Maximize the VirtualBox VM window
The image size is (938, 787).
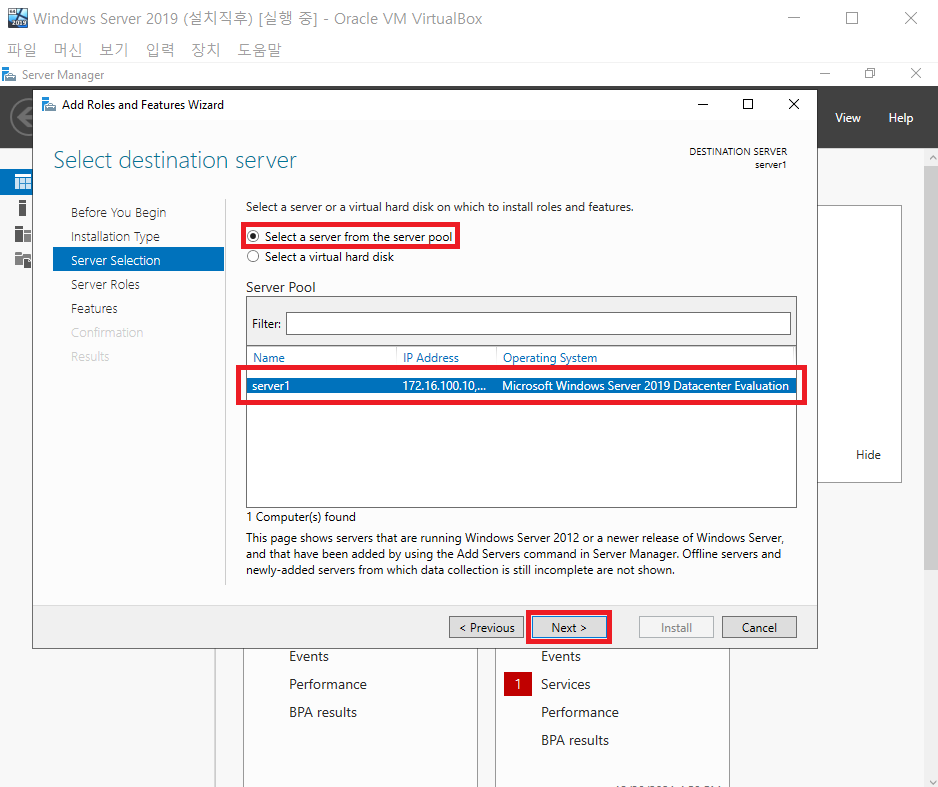[852, 18]
